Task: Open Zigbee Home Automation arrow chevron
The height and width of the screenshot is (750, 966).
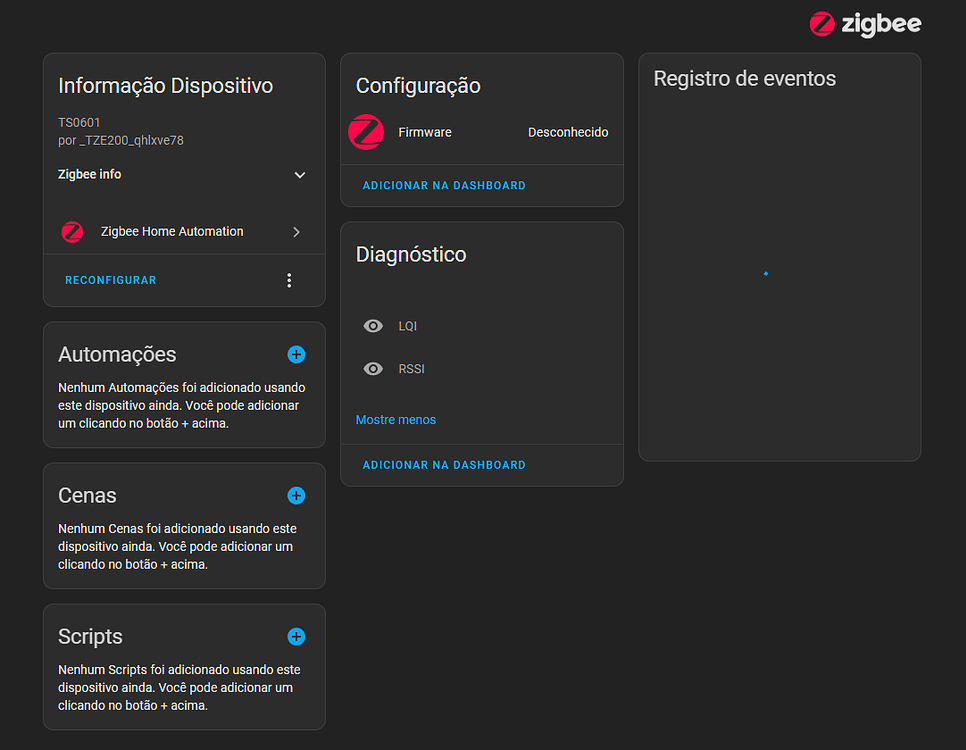Action: pos(296,232)
